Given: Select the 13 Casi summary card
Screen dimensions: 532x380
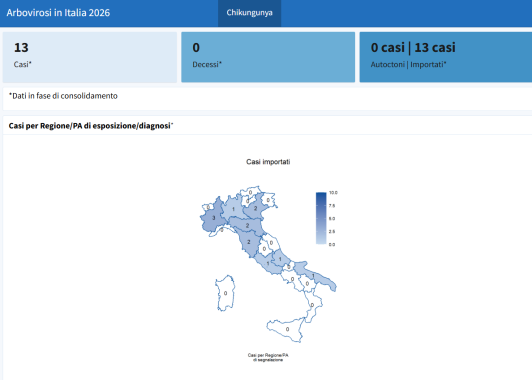Looking at the screenshot, I should click(x=90, y=57).
